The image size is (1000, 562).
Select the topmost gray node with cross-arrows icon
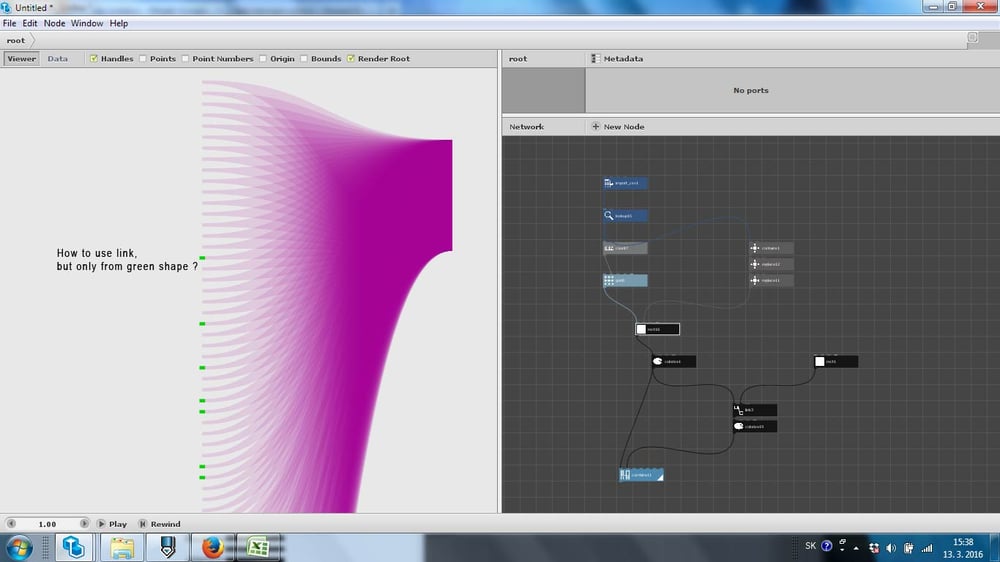click(771, 248)
